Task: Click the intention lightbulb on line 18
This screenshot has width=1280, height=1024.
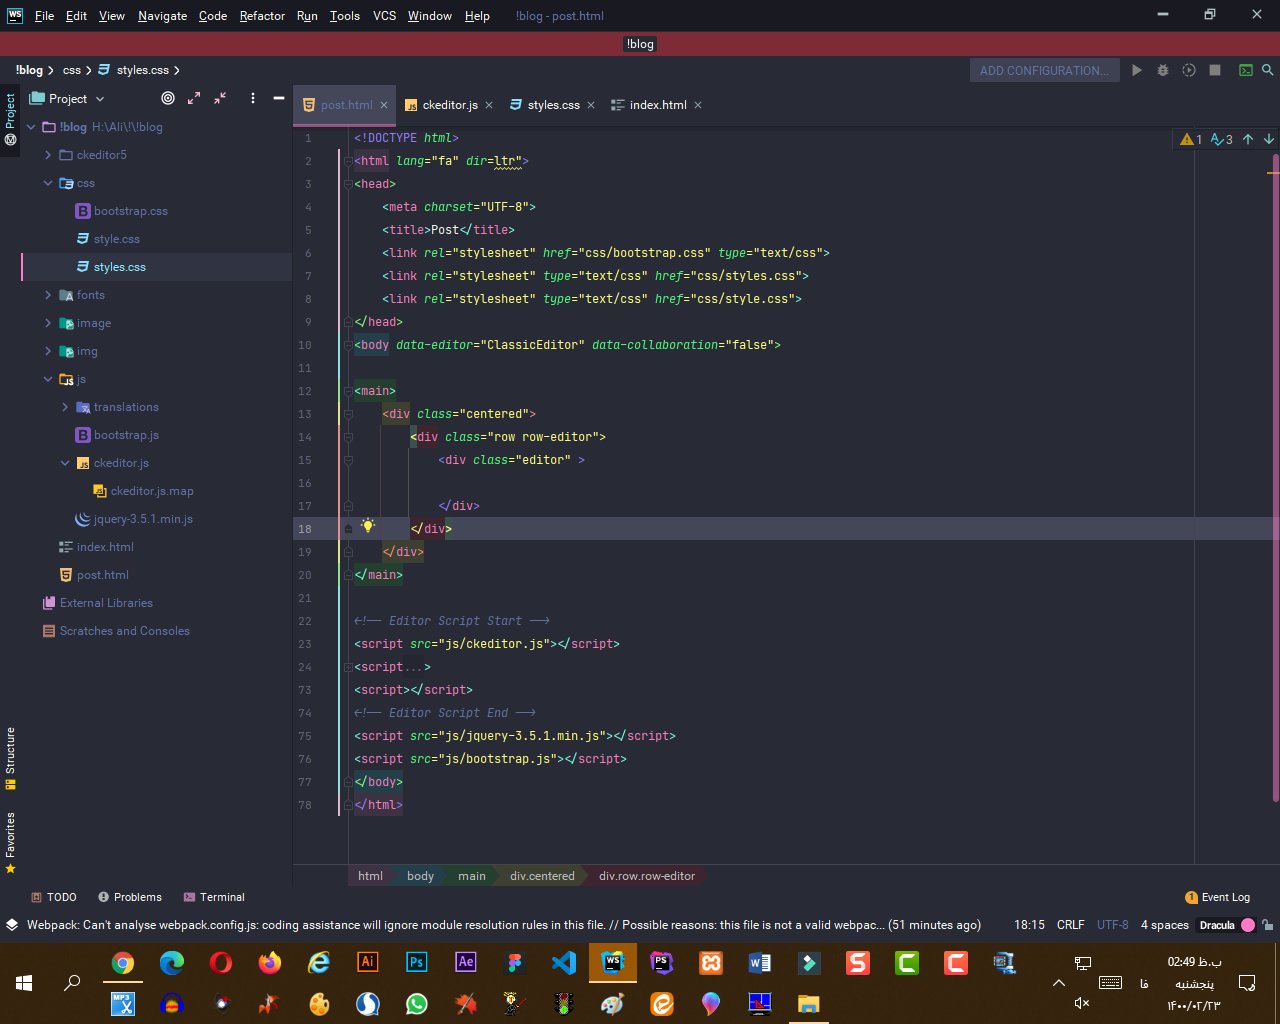Action: pos(368,526)
